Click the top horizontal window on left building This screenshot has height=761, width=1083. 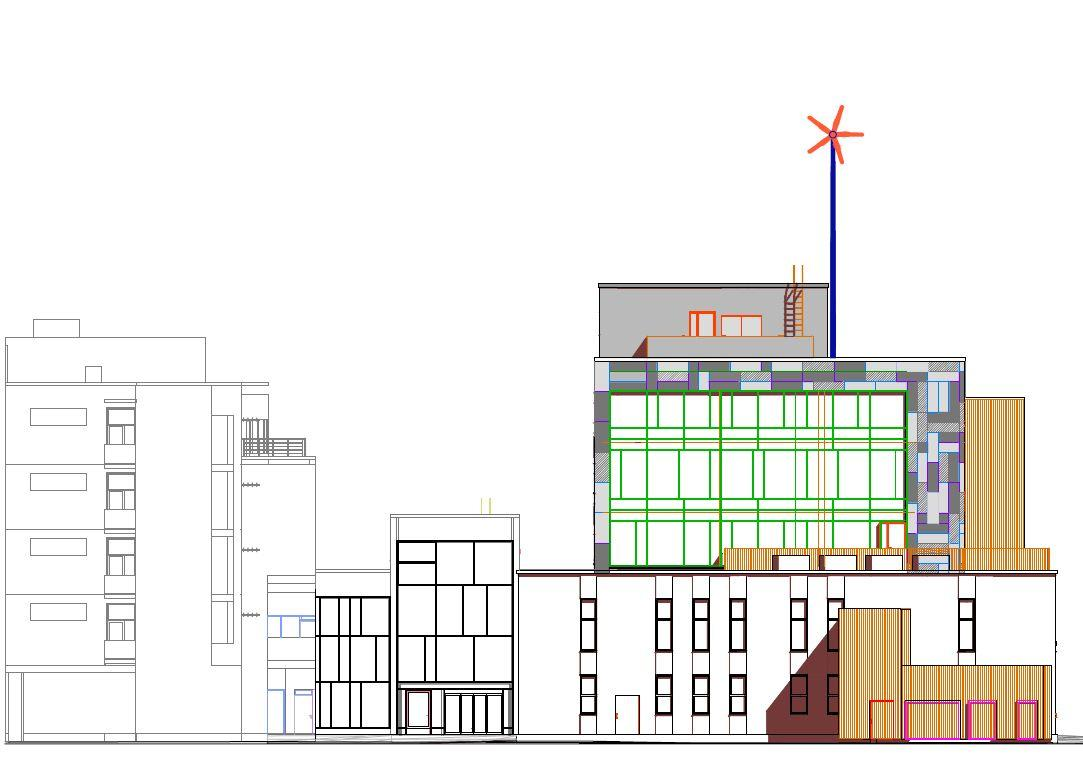click(59, 417)
